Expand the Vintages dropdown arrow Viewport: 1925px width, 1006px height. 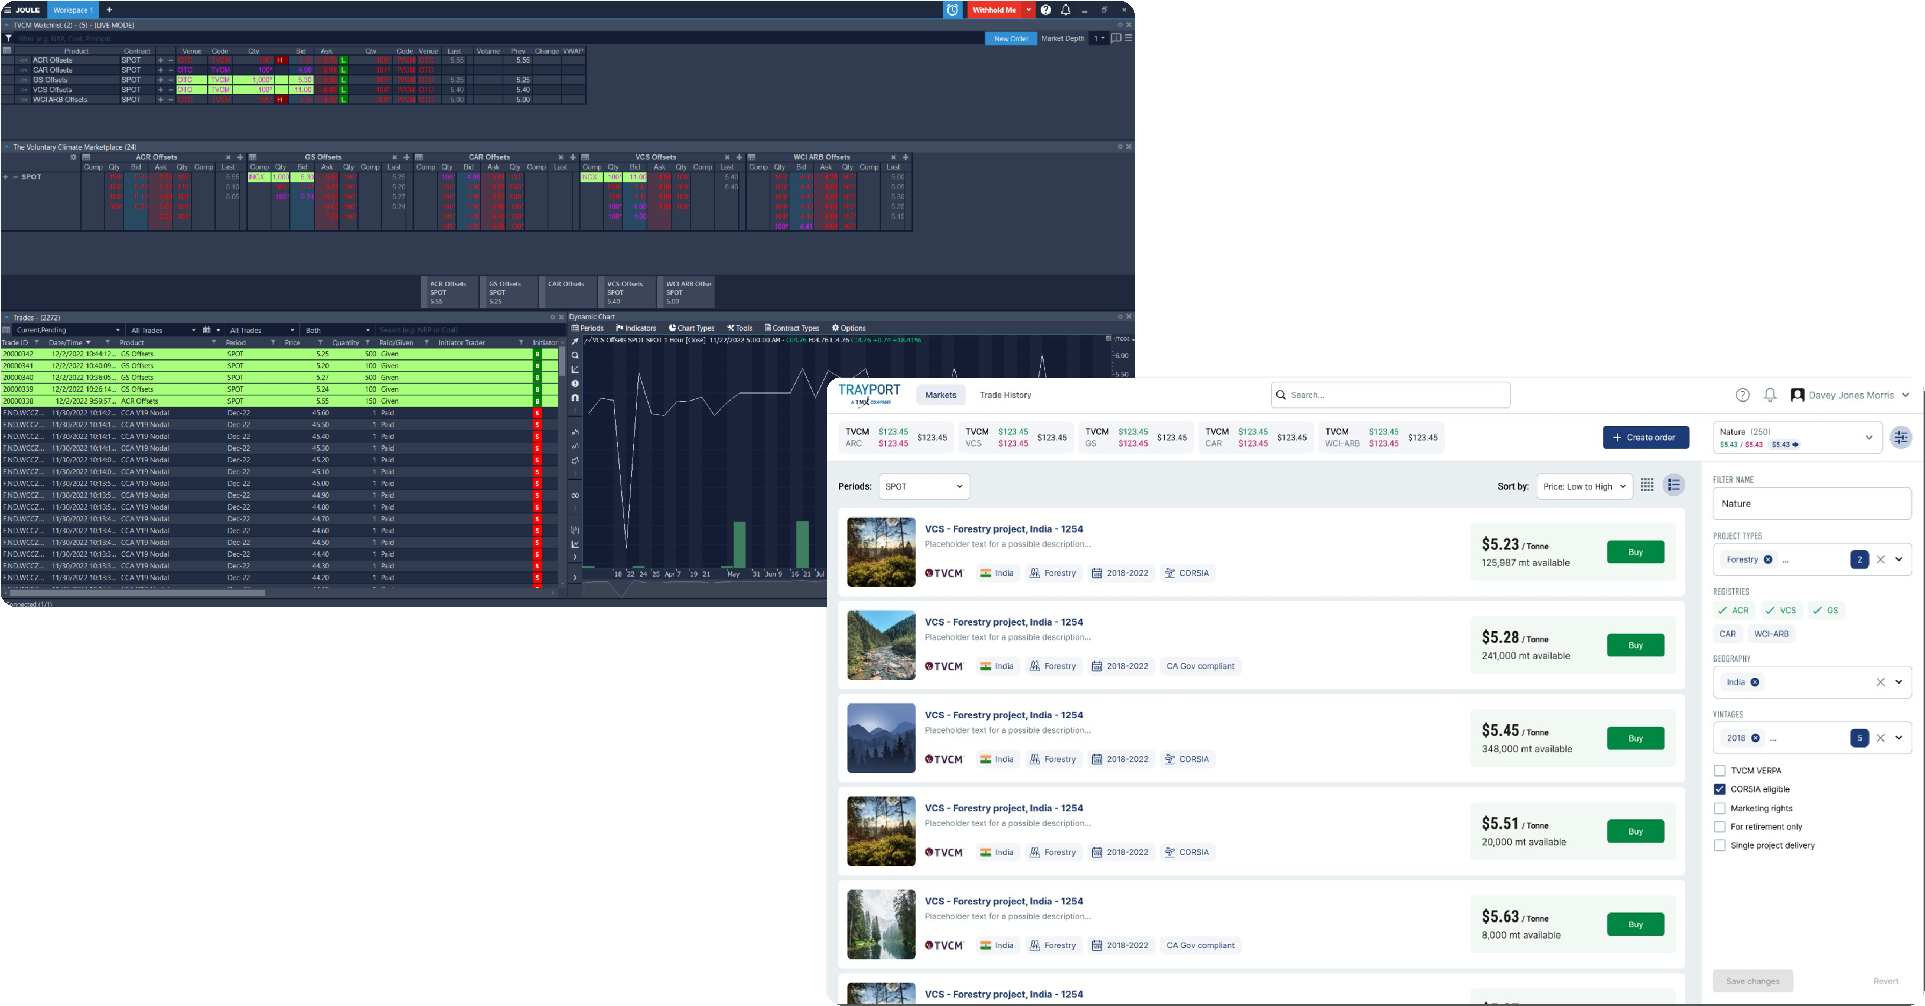click(1899, 738)
